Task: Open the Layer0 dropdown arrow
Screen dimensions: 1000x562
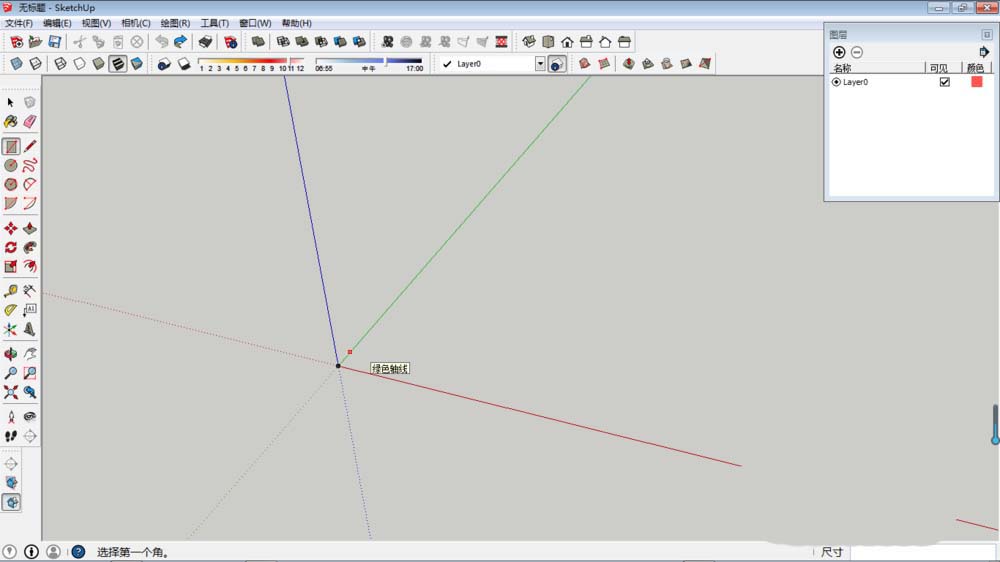Action: pyautogui.click(x=540, y=64)
